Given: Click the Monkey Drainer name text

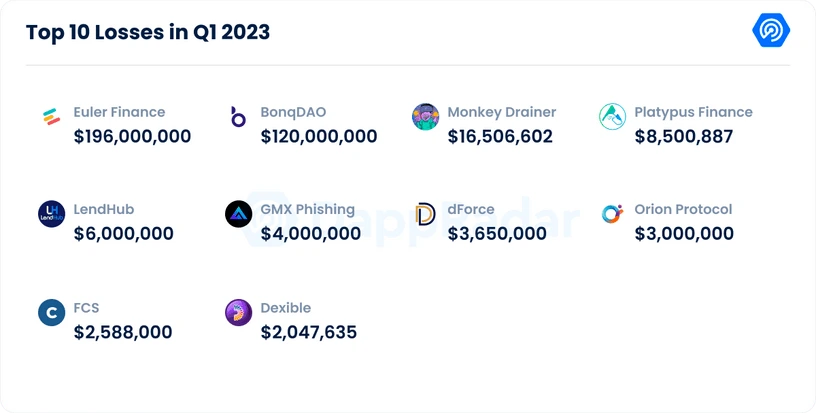Looking at the screenshot, I should [x=502, y=112].
